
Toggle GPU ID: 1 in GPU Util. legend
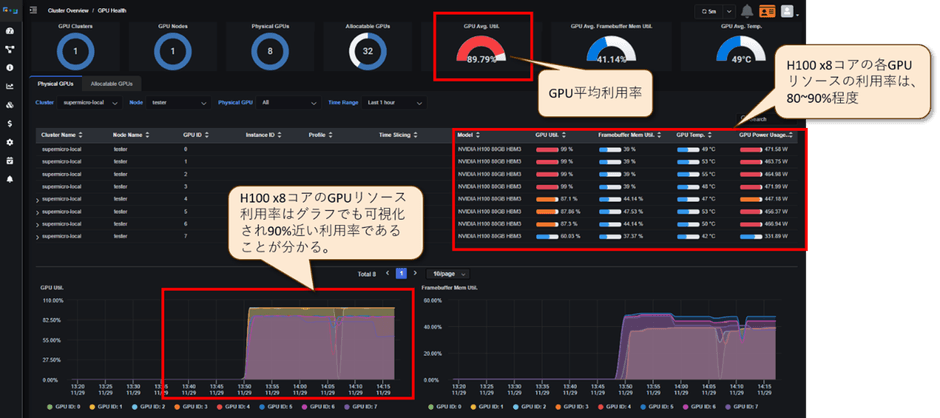(x=106, y=407)
